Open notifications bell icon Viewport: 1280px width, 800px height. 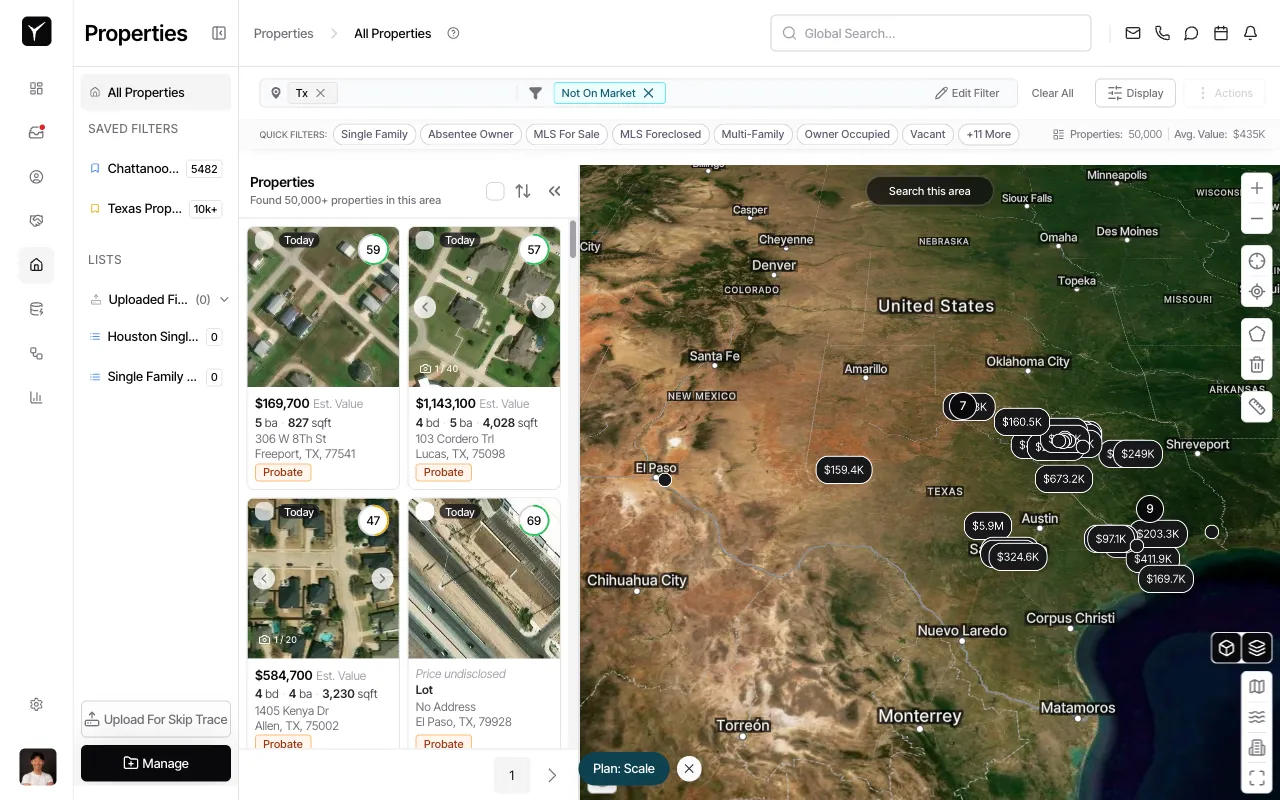[x=1250, y=33]
